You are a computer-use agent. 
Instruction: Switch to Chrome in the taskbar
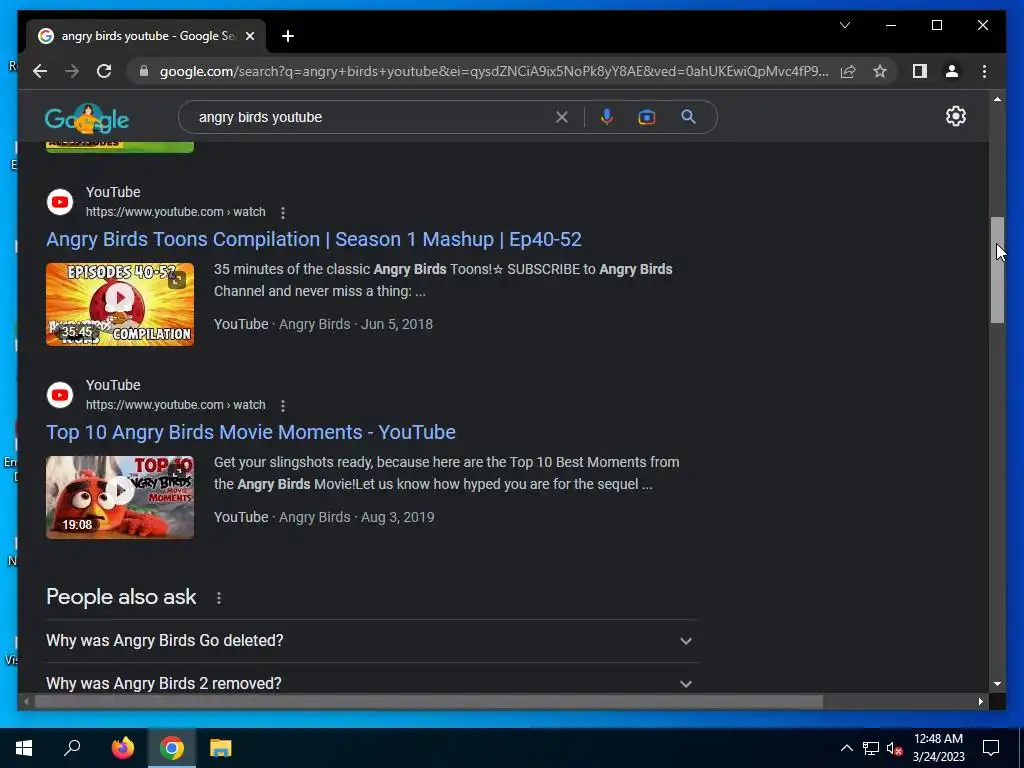[x=172, y=748]
